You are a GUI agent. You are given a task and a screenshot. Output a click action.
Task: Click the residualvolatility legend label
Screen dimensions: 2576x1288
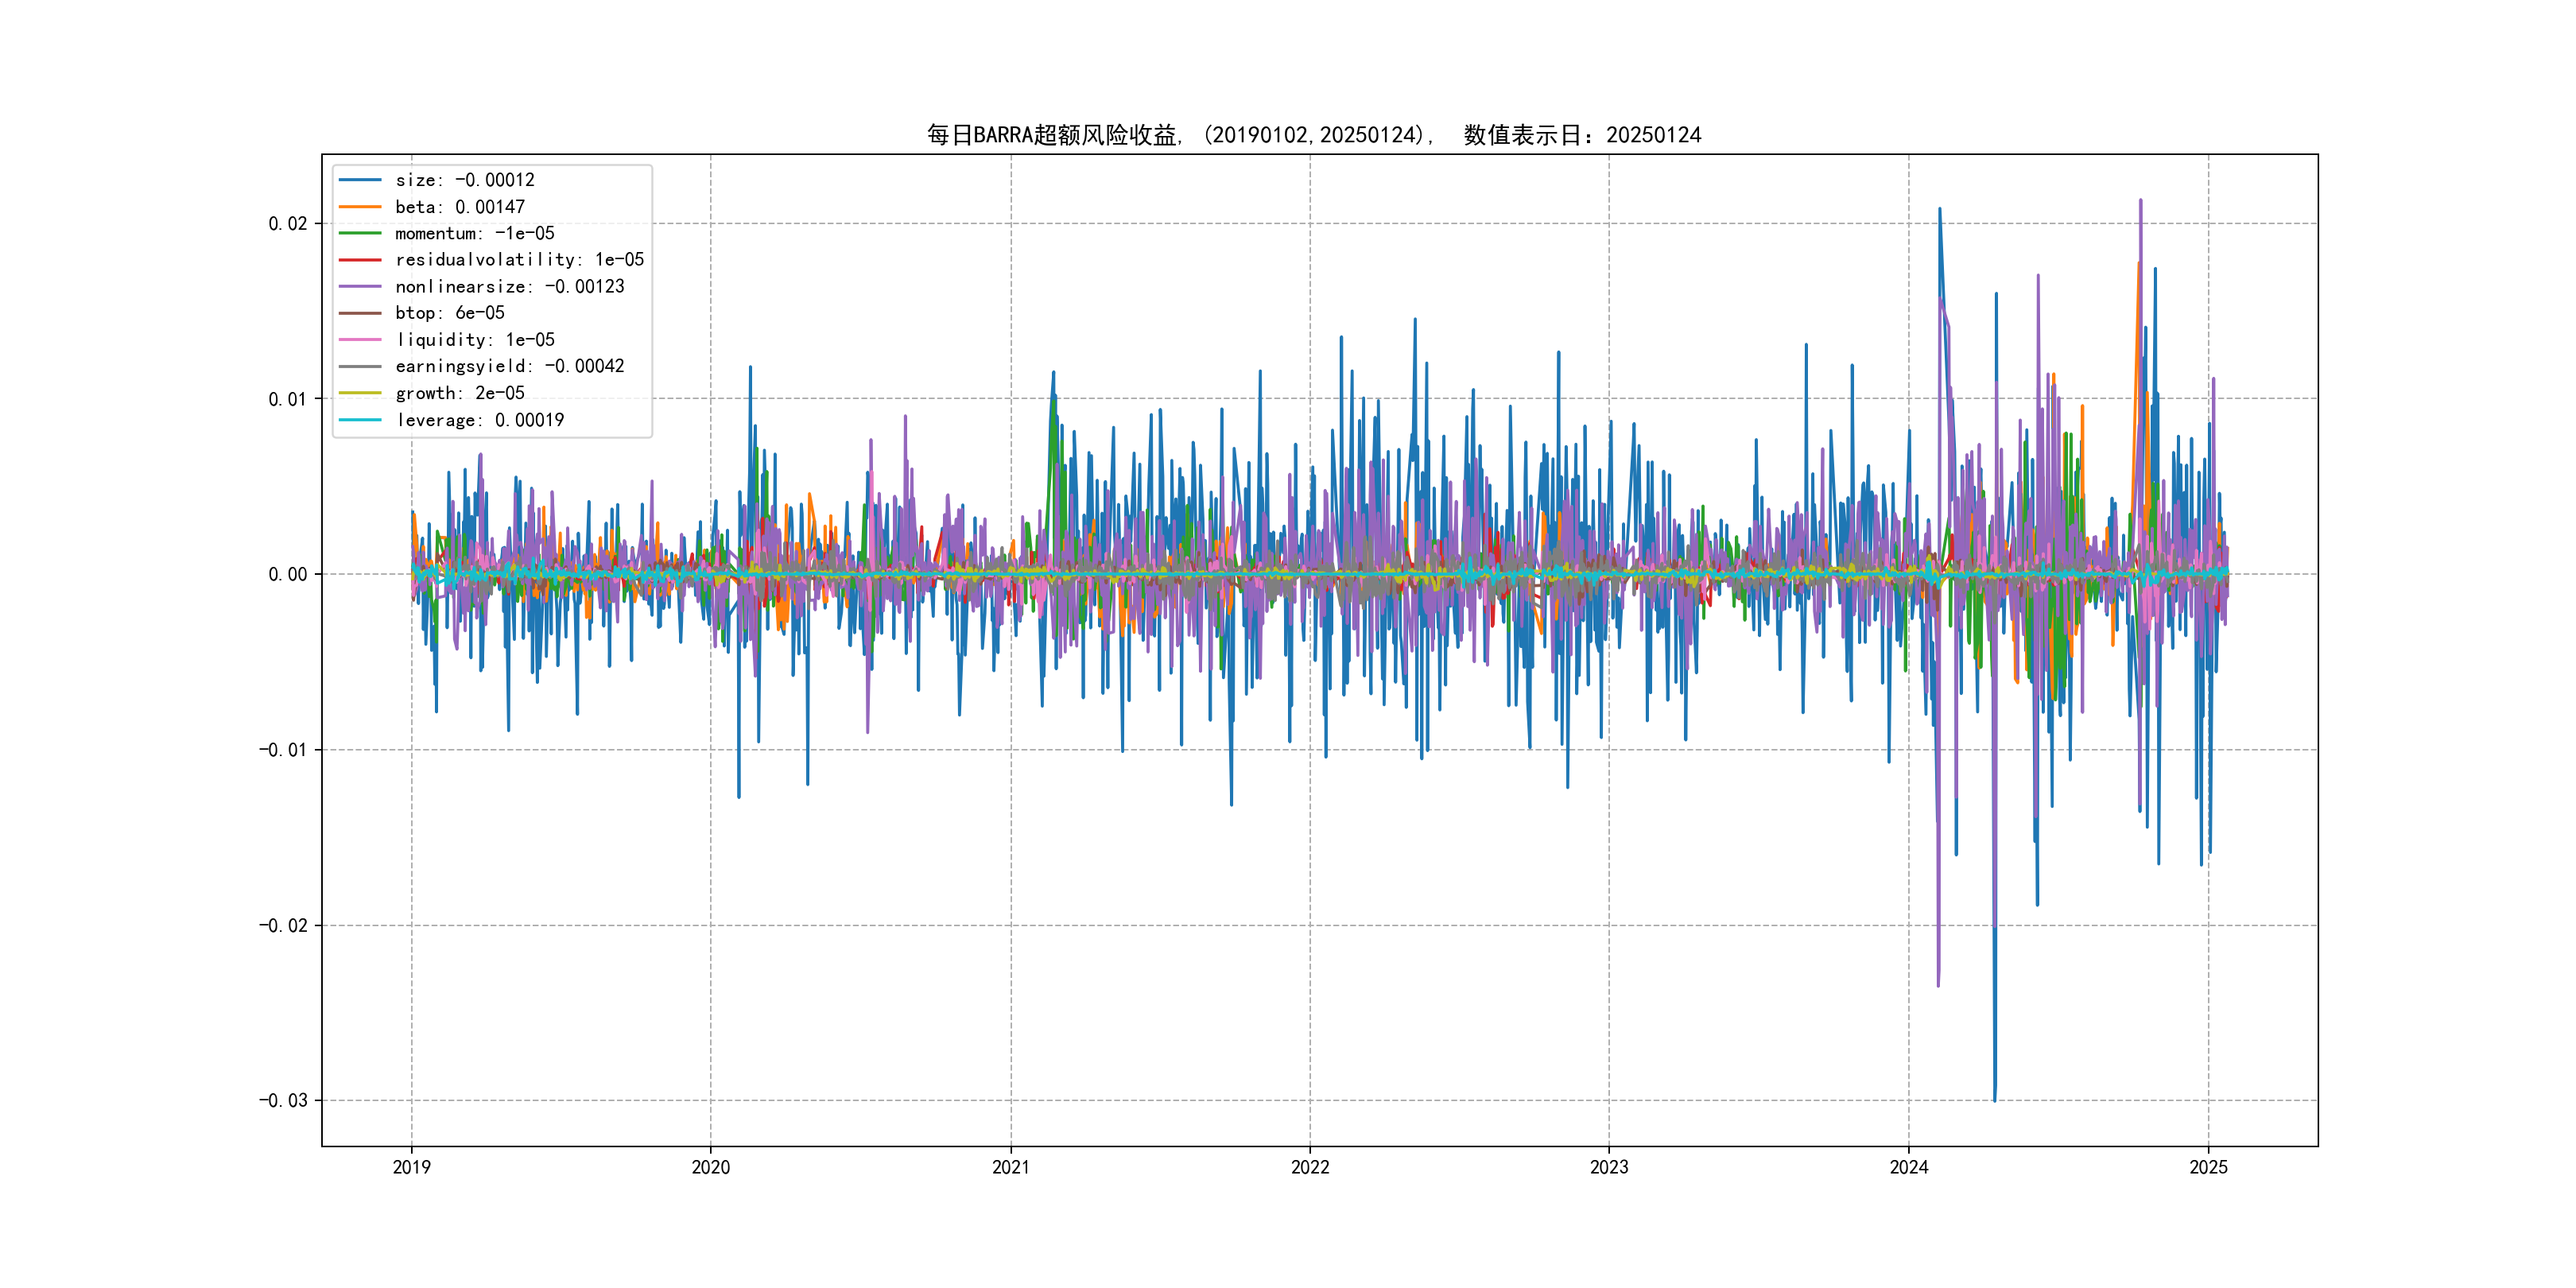coord(519,260)
